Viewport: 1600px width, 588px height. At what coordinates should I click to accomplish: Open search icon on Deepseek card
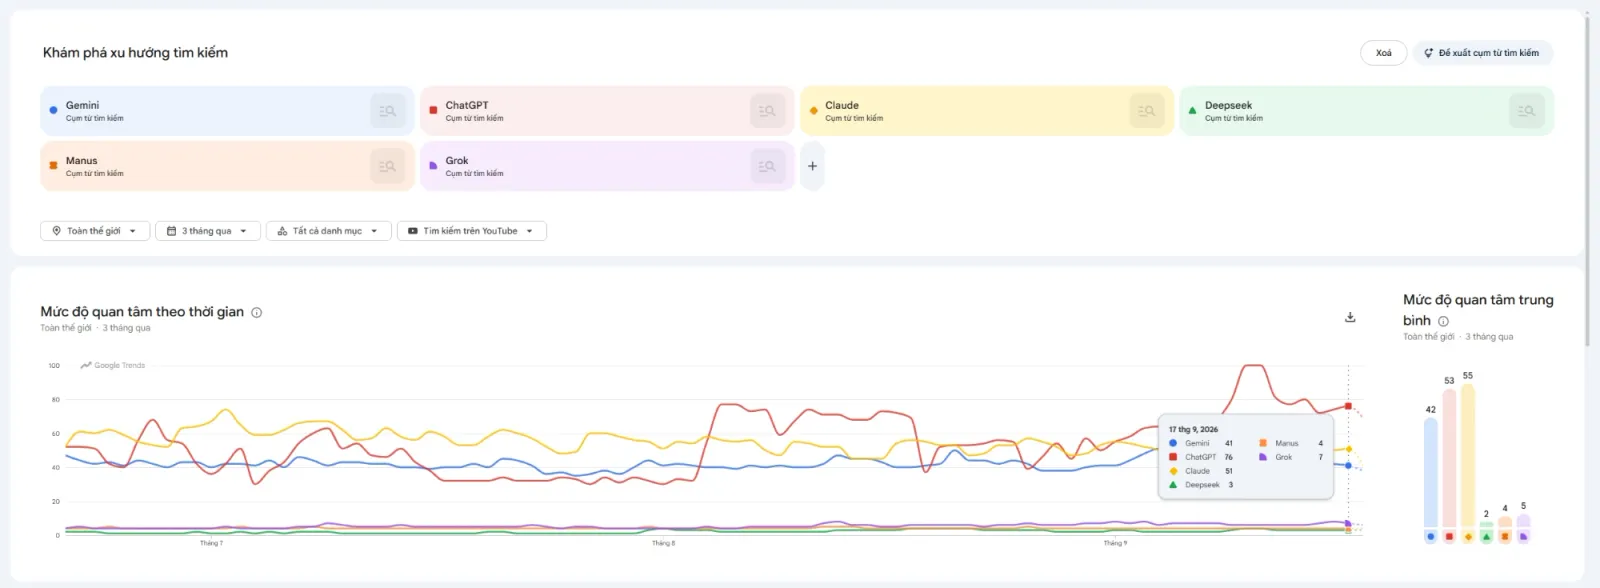point(1526,111)
